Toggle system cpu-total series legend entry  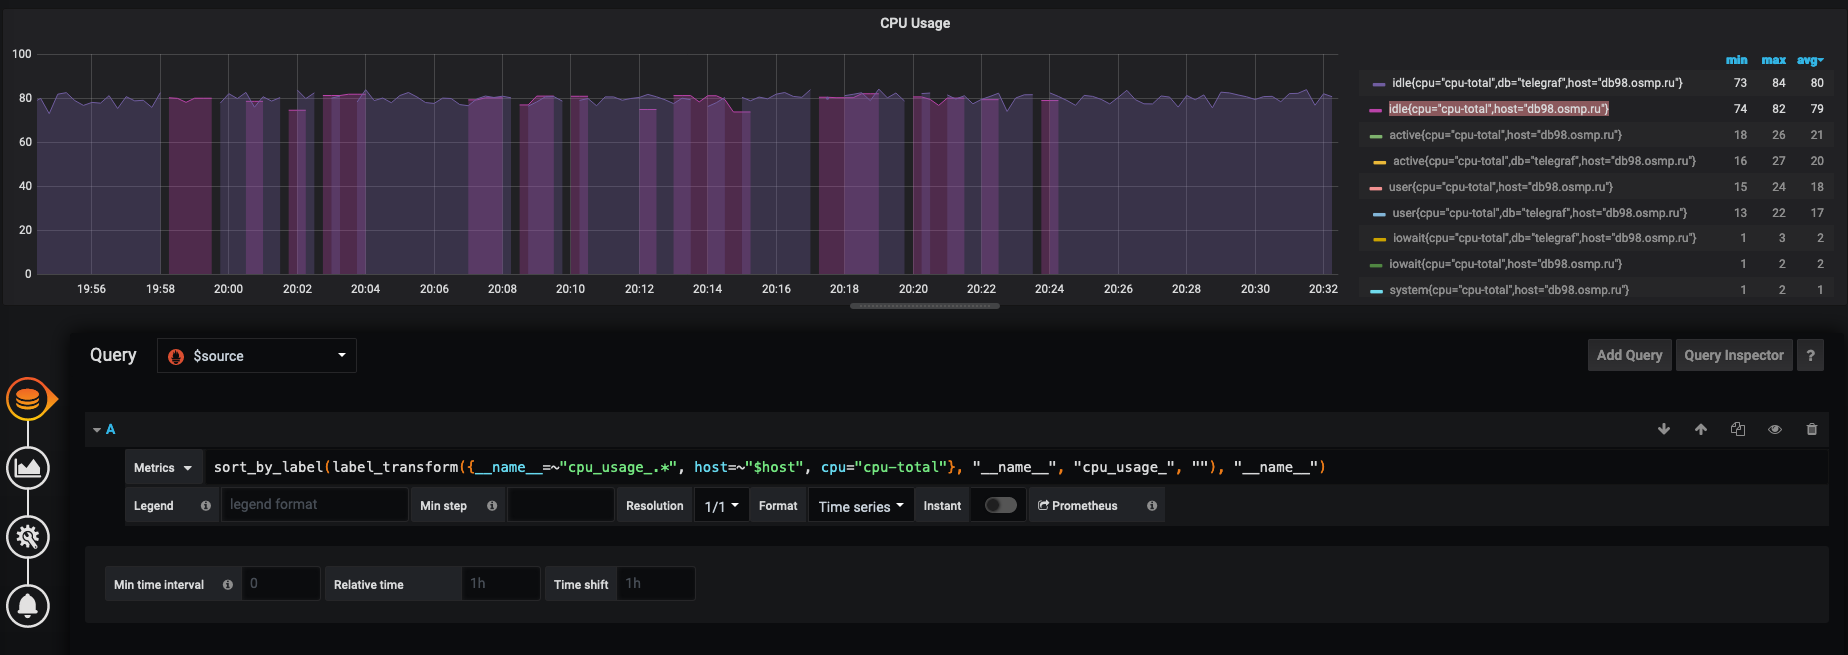pyautogui.click(x=1509, y=290)
